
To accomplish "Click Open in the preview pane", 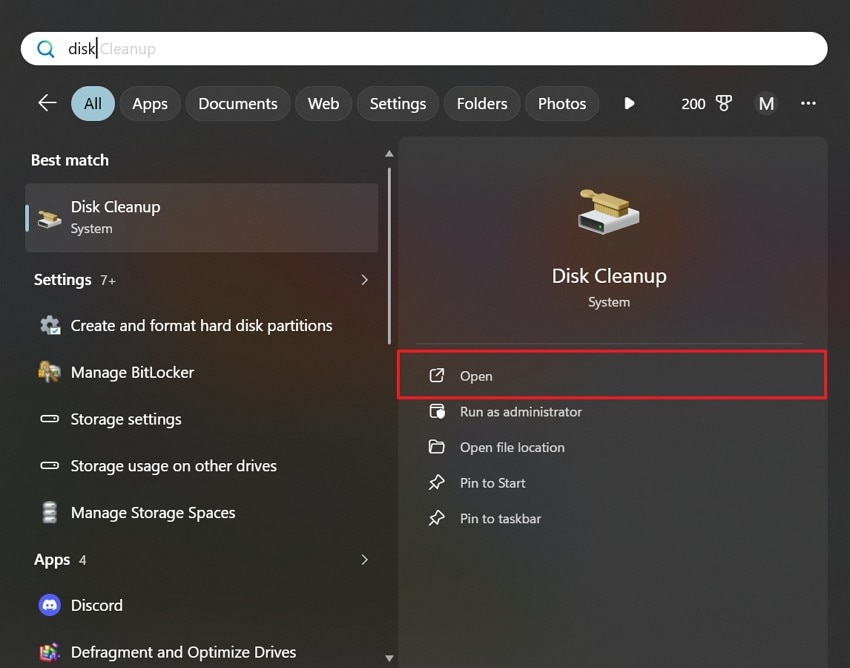I will 611,375.
